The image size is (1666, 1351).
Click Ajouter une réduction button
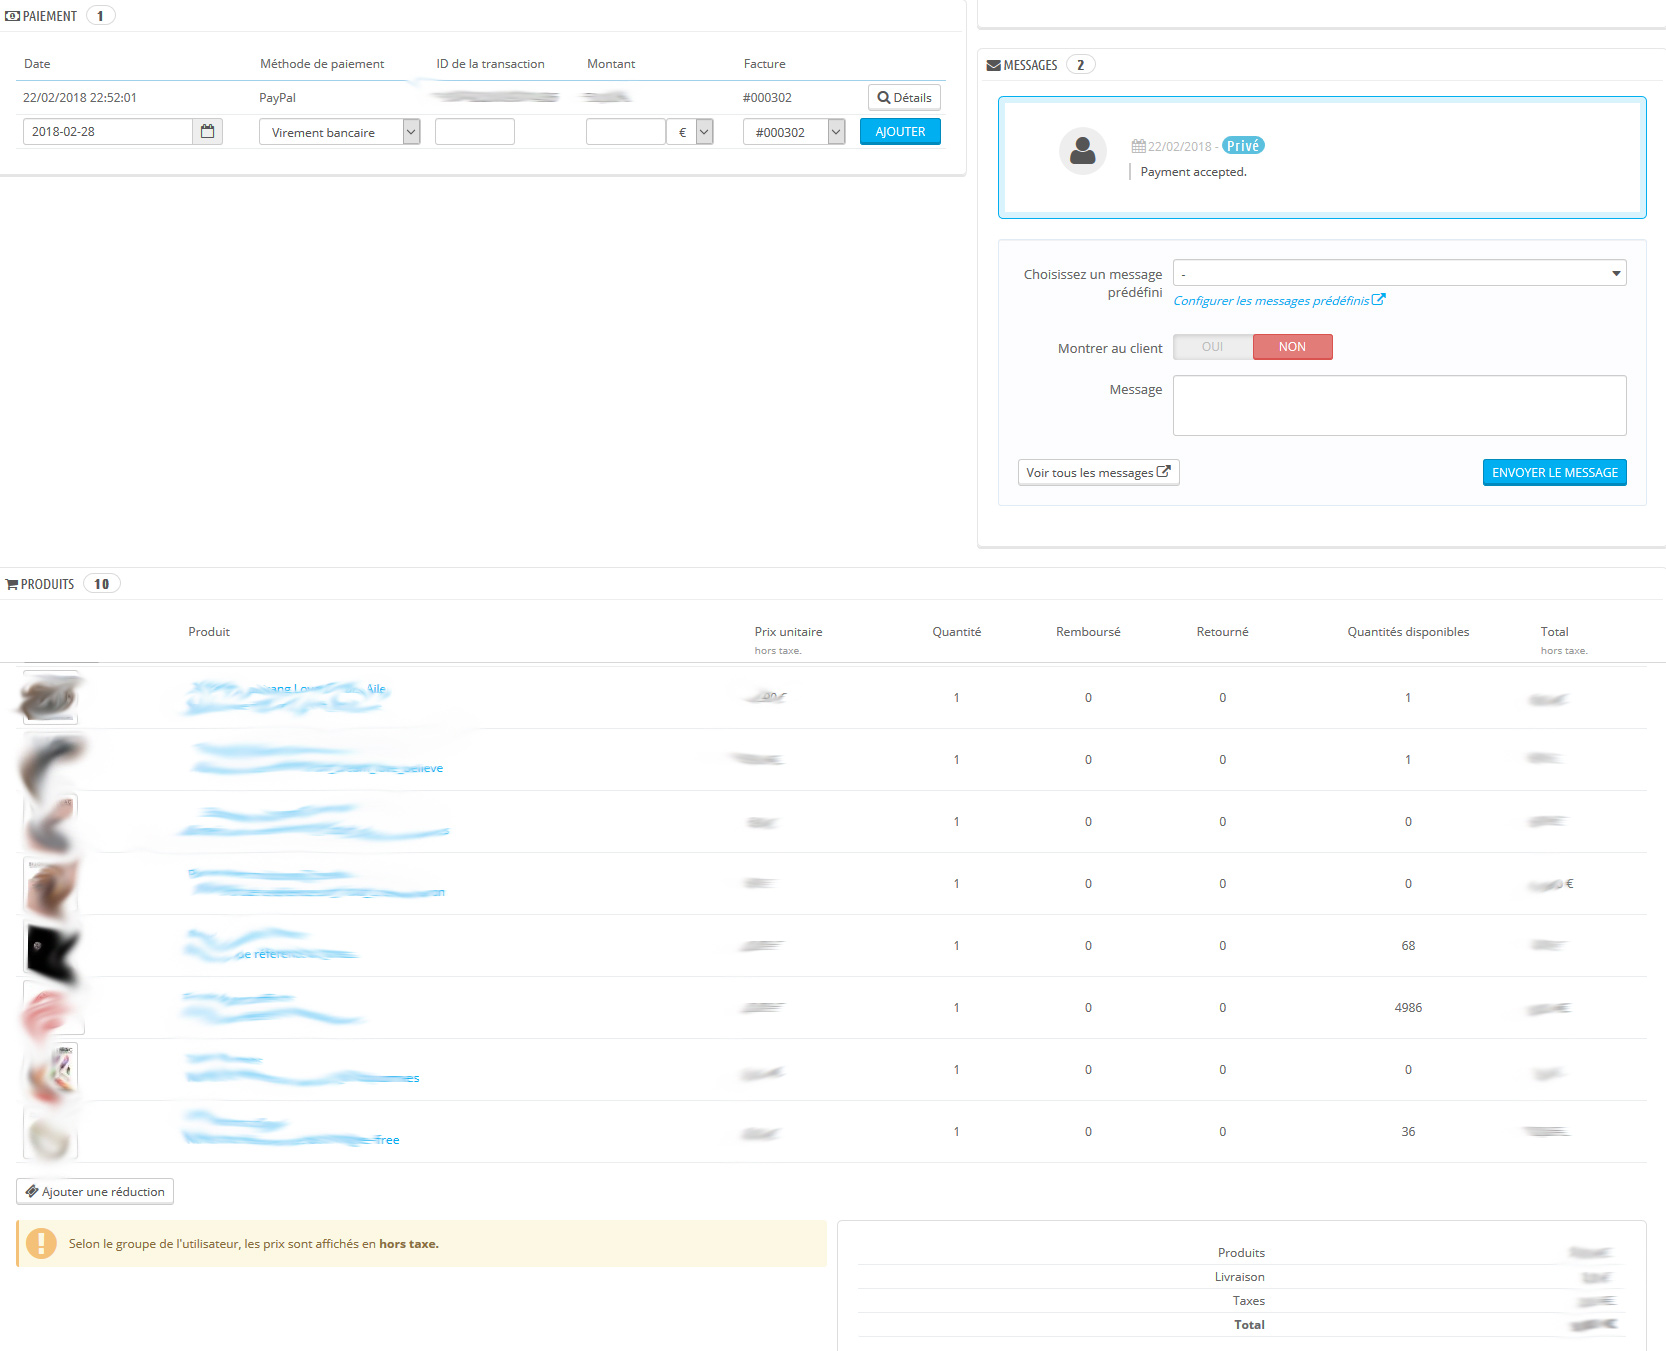(95, 1192)
